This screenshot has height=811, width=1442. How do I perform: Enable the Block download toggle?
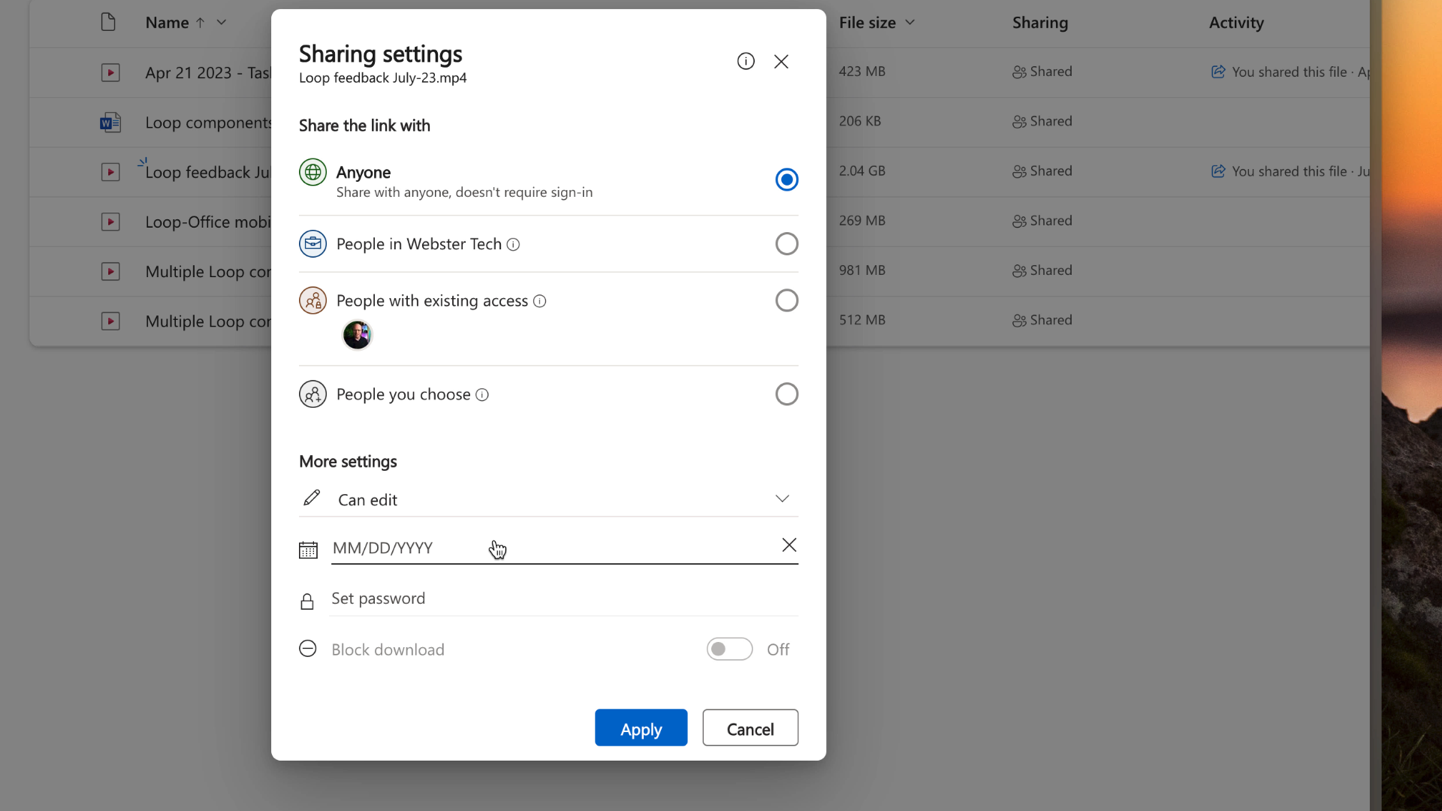pos(729,648)
